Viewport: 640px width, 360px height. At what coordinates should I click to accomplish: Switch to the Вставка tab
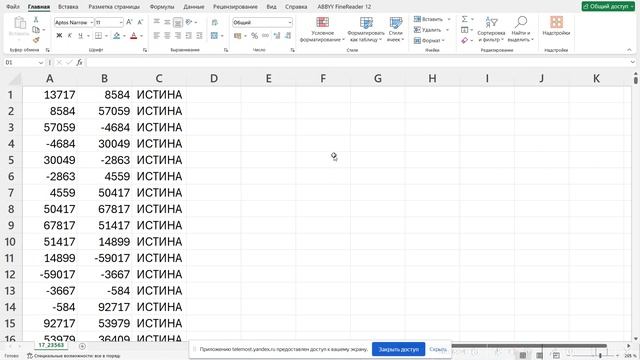coord(68,7)
